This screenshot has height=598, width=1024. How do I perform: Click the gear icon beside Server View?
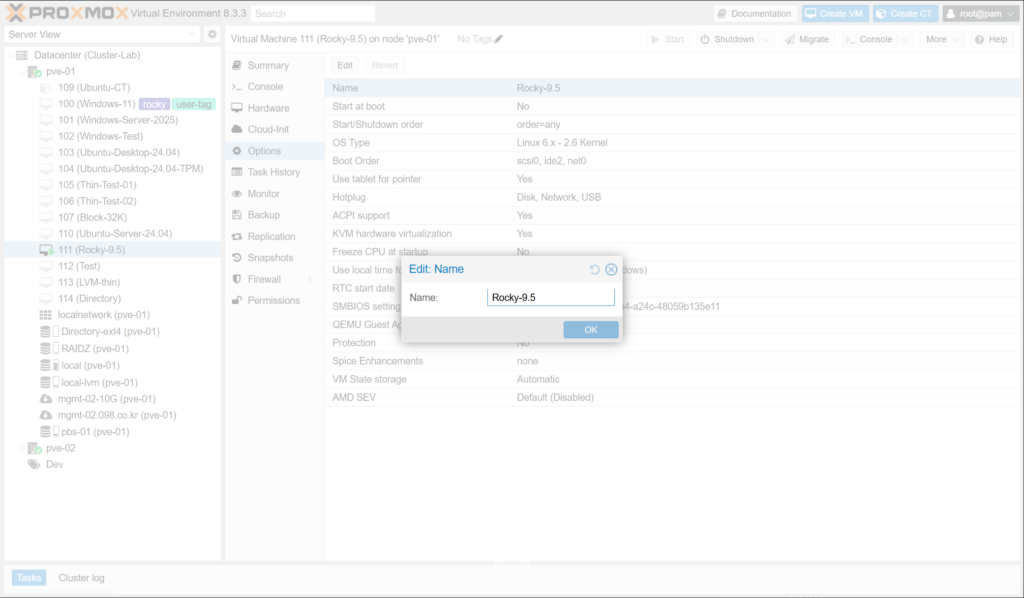tap(212, 34)
